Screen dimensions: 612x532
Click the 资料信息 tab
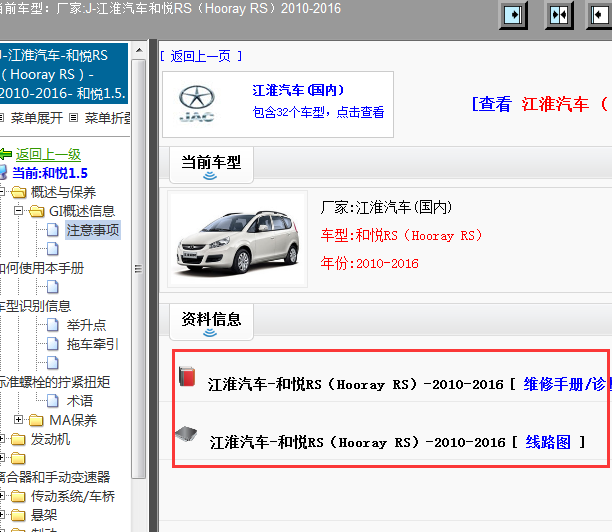(211, 322)
